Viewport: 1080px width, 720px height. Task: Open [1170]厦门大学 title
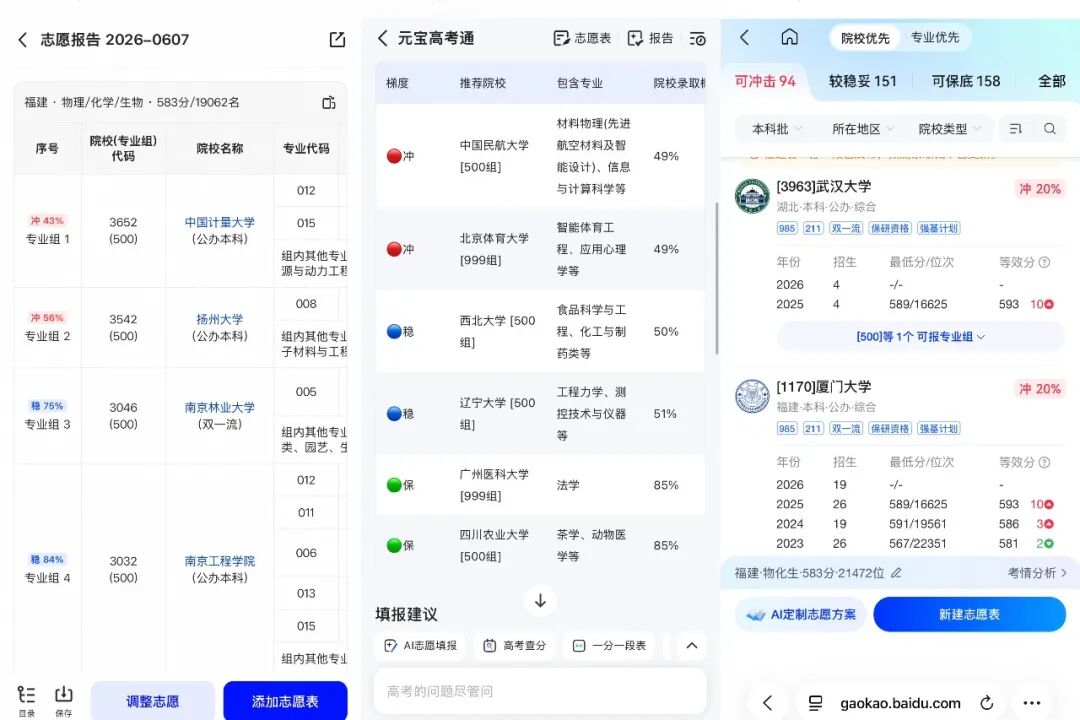824,387
